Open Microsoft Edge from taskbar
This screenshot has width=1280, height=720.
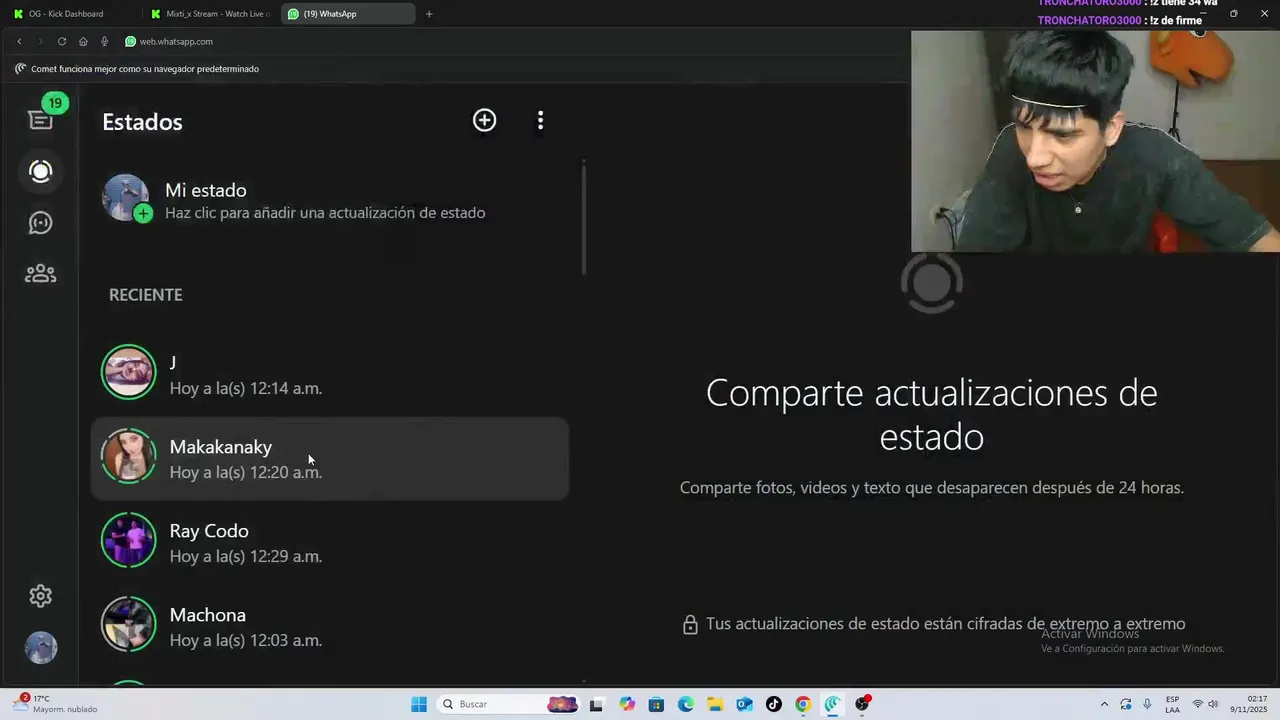tap(686, 704)
